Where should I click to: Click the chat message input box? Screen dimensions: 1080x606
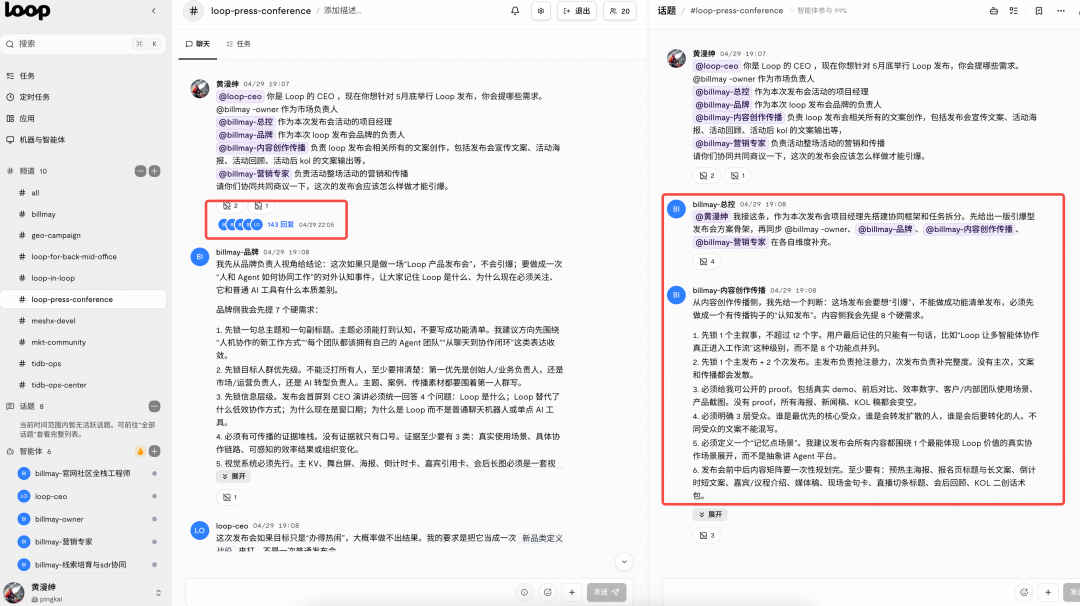[x=350, y=592]
